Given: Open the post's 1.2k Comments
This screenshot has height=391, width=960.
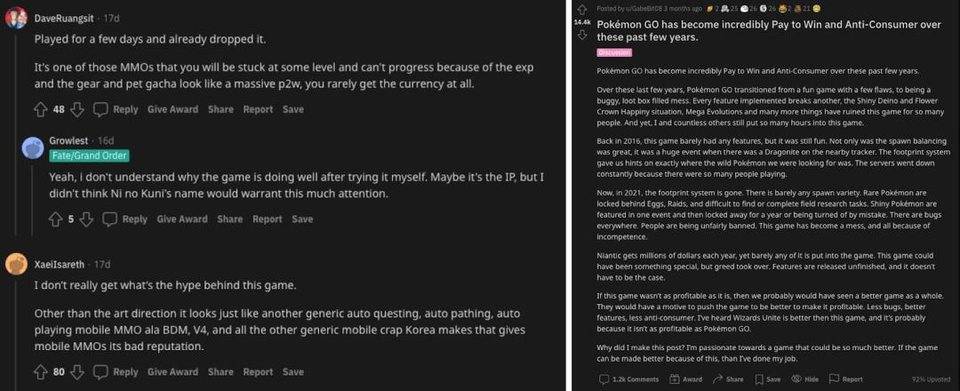Looking at the screenshot, I should tap(629, 379).
